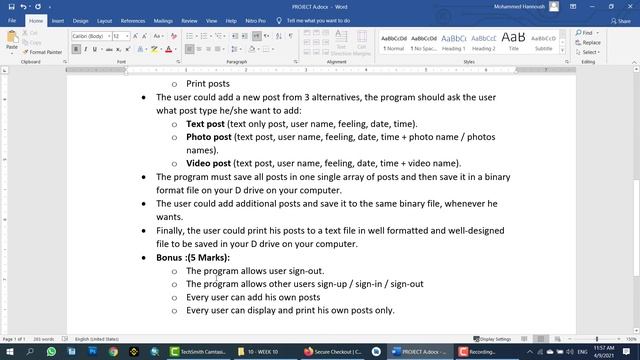Apply the Title style
Image resolution: width=640 pixels, height=360 pixels.
tap(513, 42)
